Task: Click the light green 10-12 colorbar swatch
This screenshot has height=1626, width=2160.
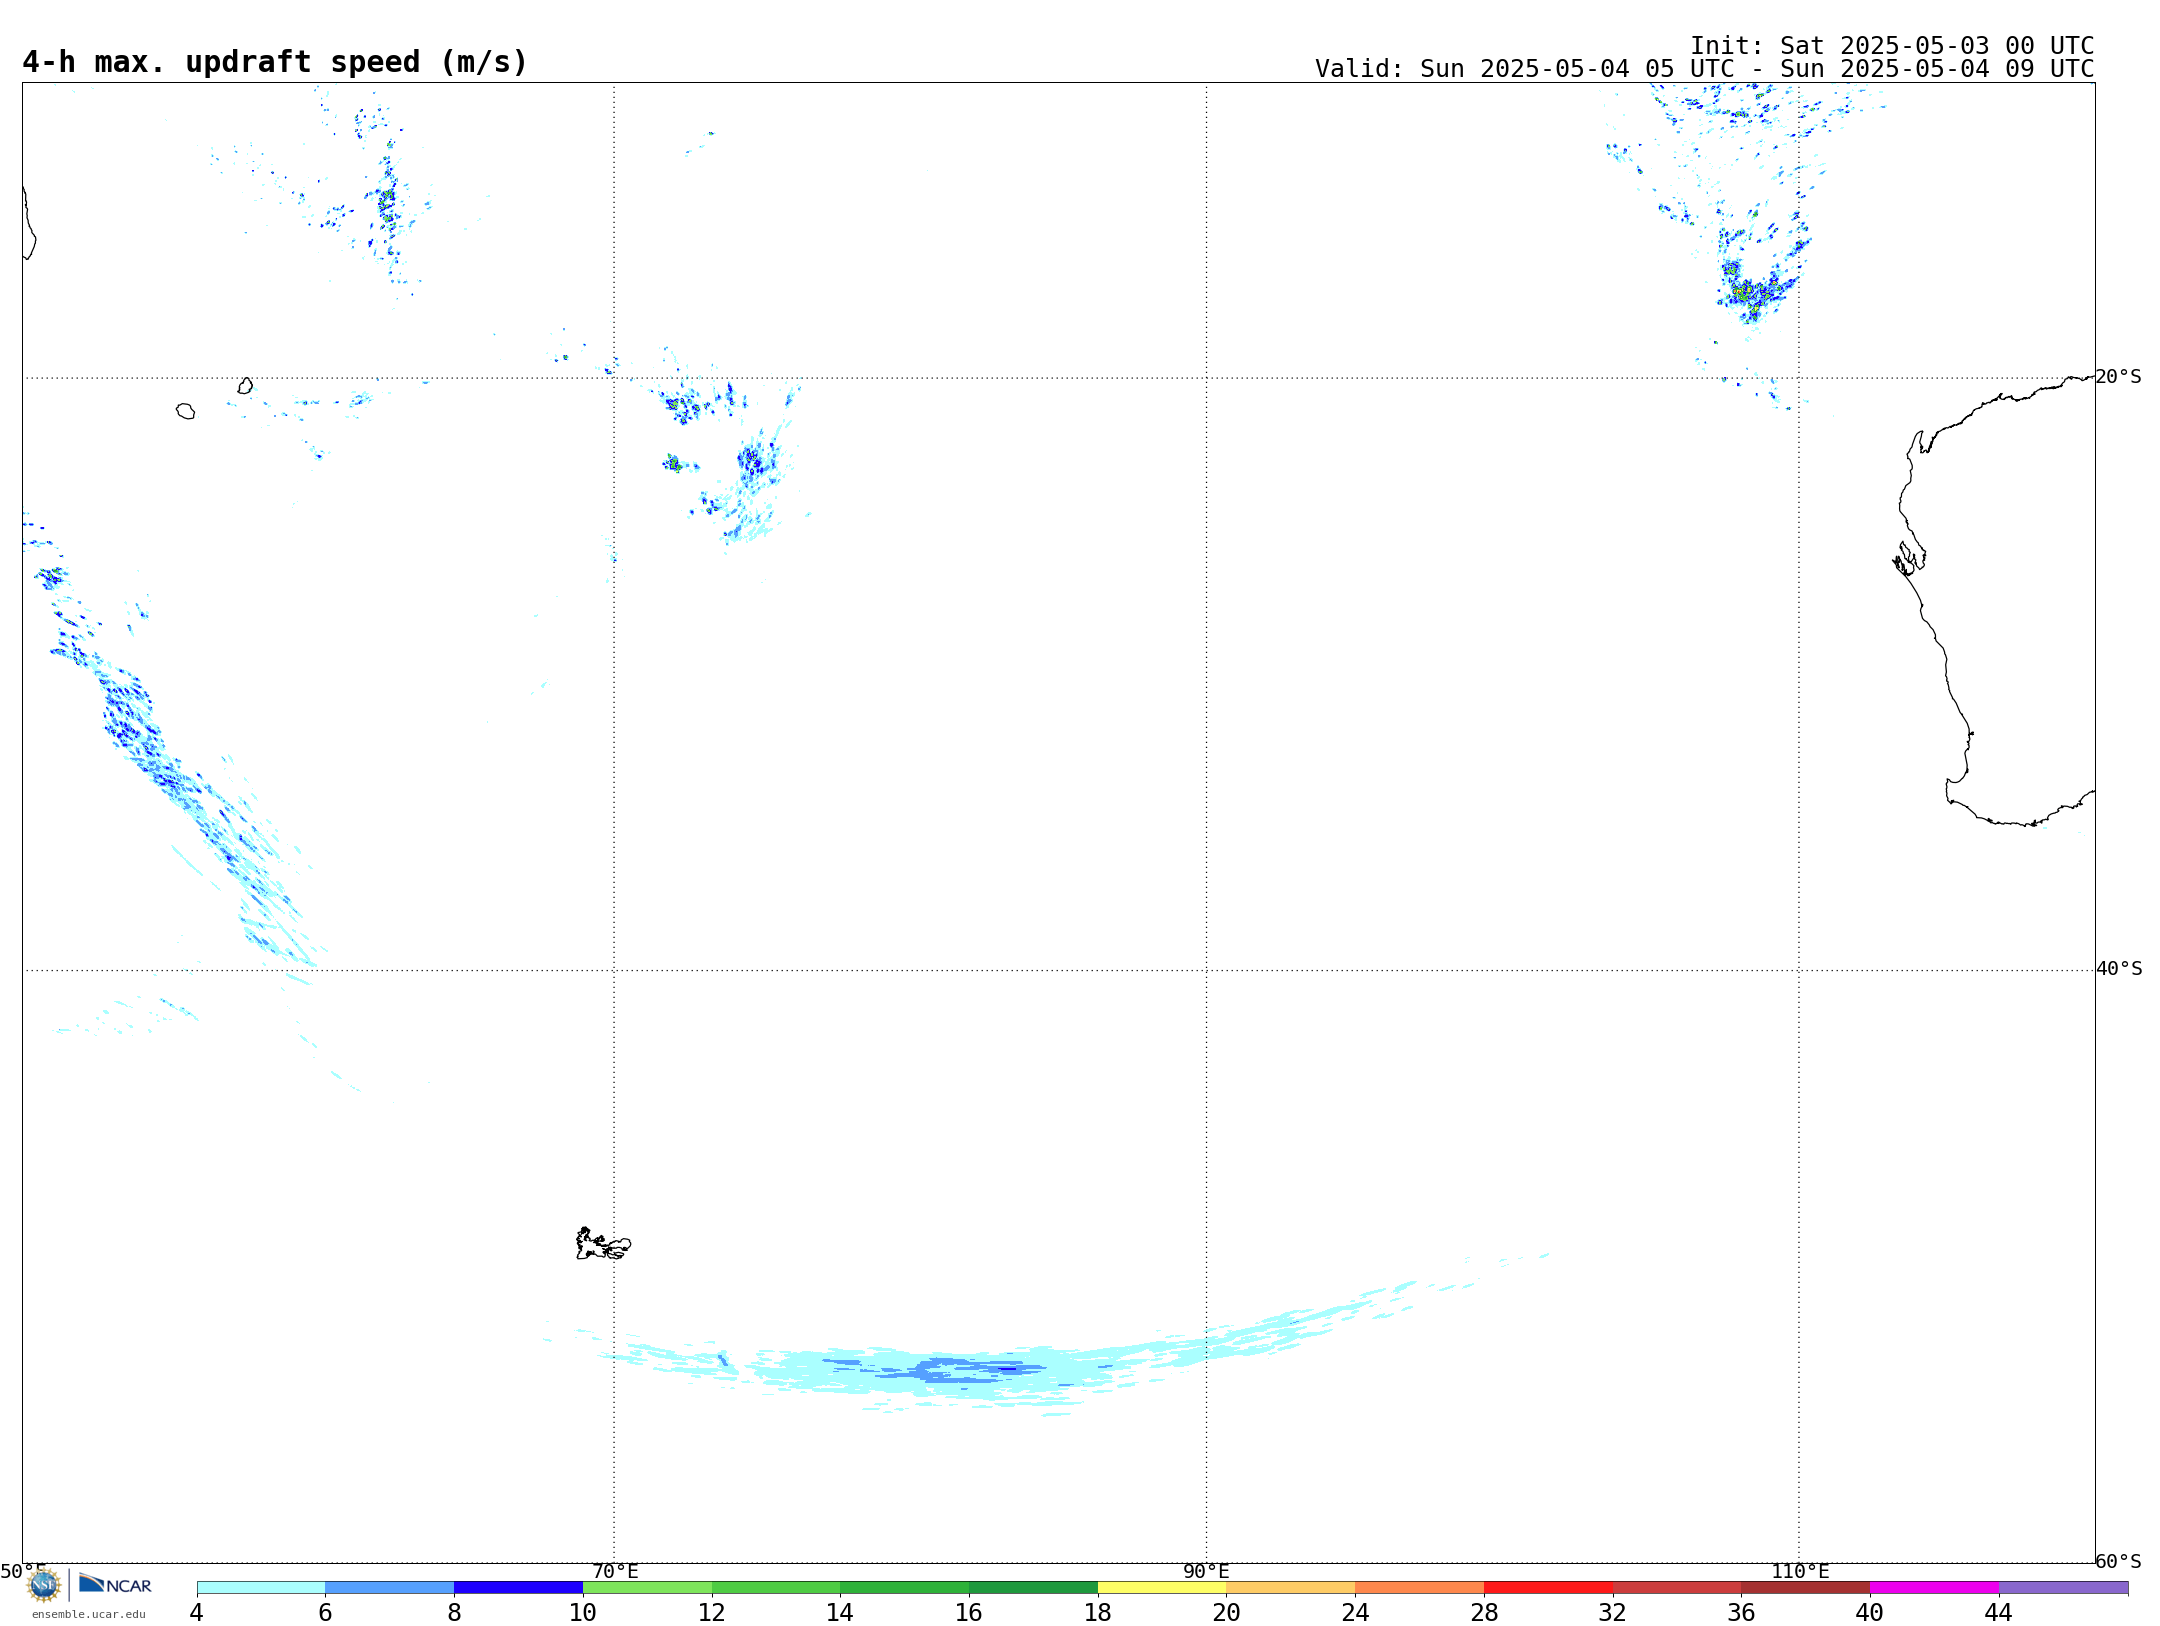Action: (x=647, y=1588)
